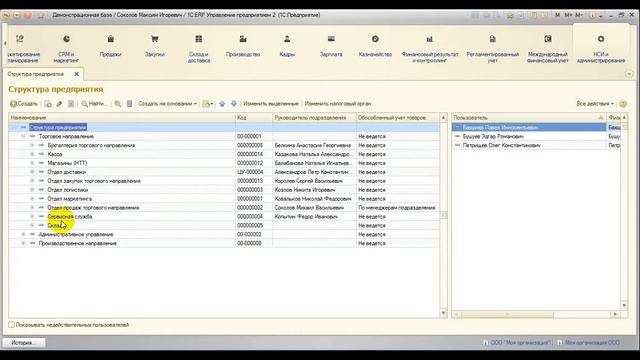Open the print or reports dropdown icon
Viewport: 640px width, 360px height.
point(208,104)
